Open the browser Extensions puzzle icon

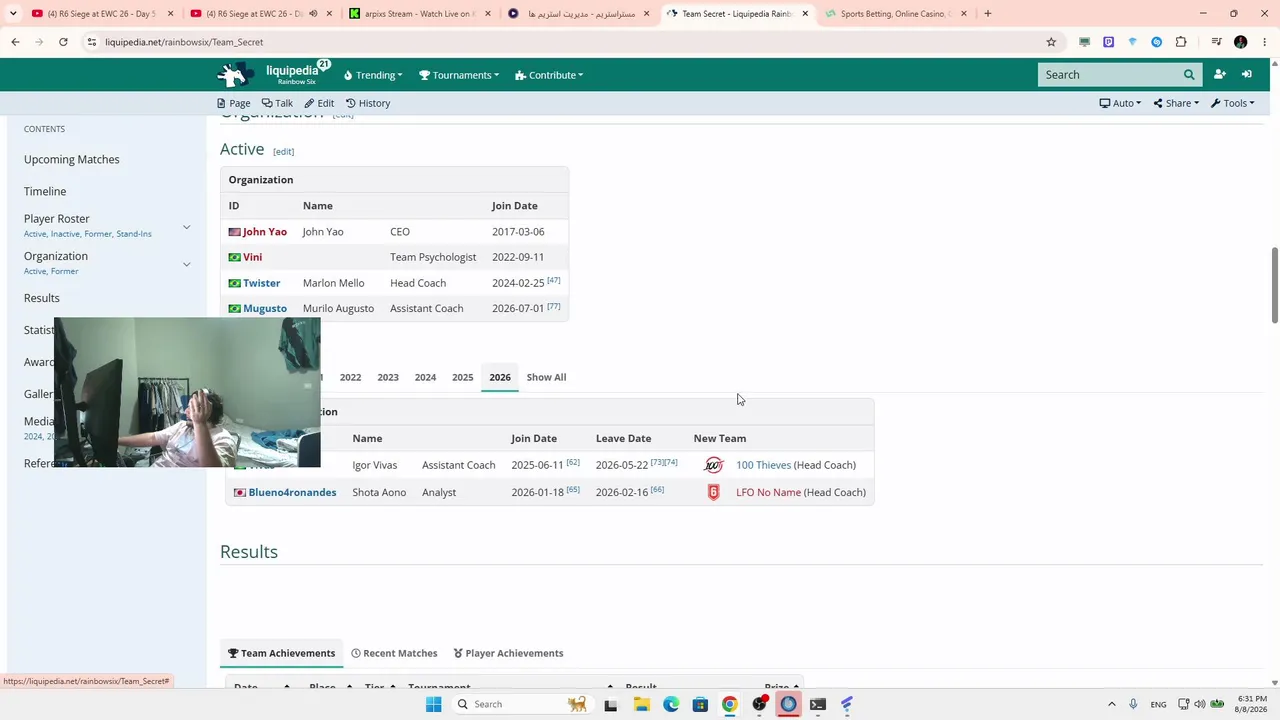click(1181, 42)
